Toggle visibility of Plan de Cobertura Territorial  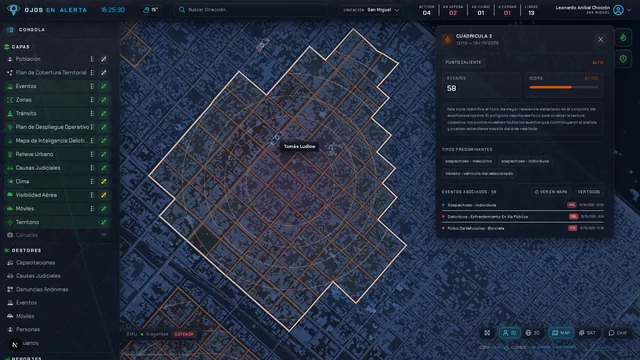coord(104,73)
